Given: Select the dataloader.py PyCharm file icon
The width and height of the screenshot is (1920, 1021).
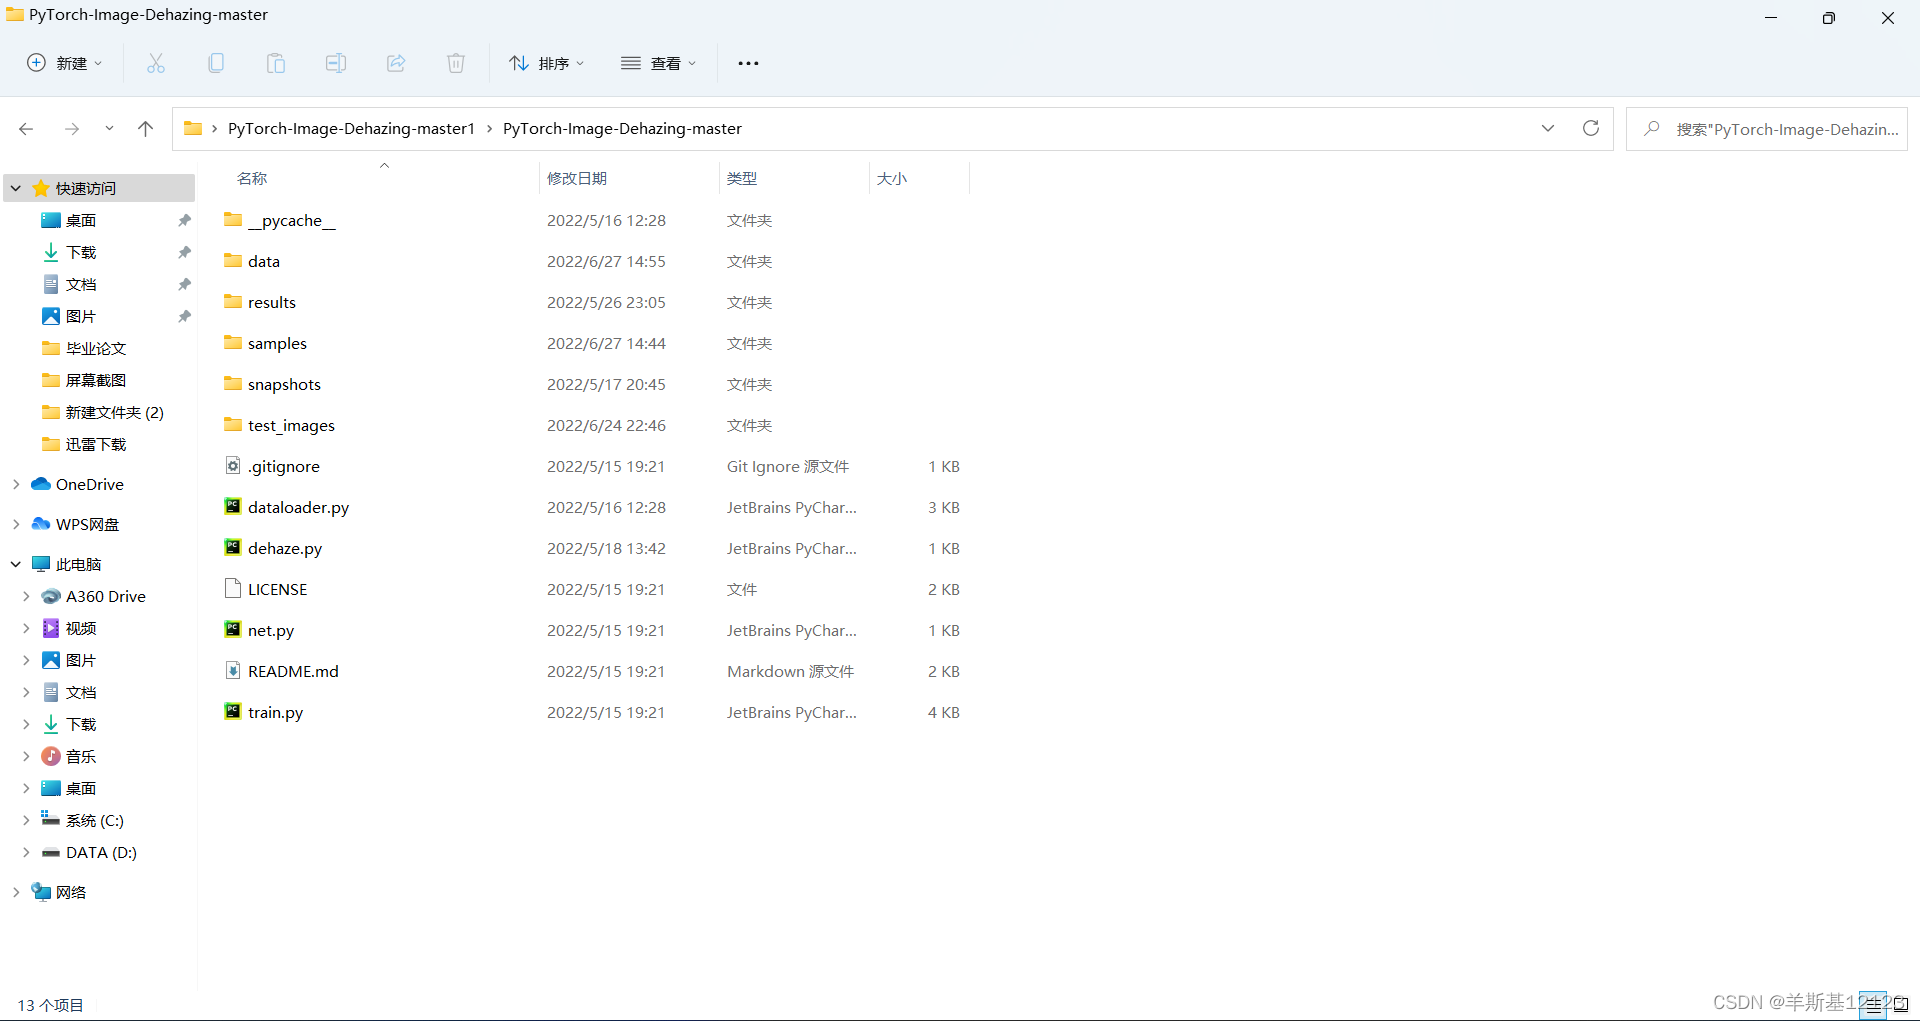Looking at the screenshot, I should click(x=232, y=506).
